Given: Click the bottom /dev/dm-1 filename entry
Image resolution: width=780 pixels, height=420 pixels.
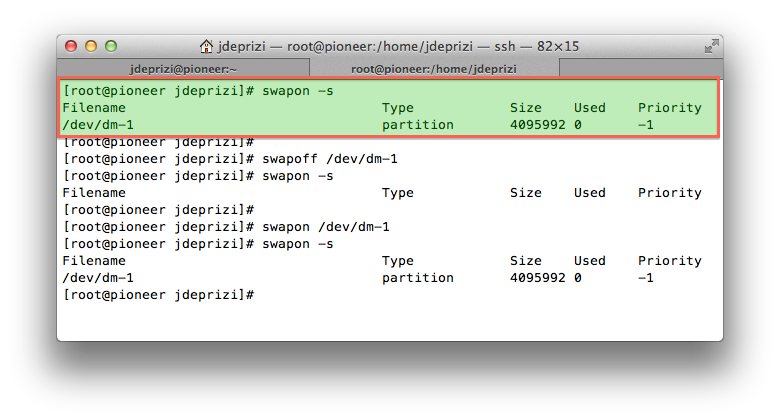Looking at the screenshot, I should (98, 278).
